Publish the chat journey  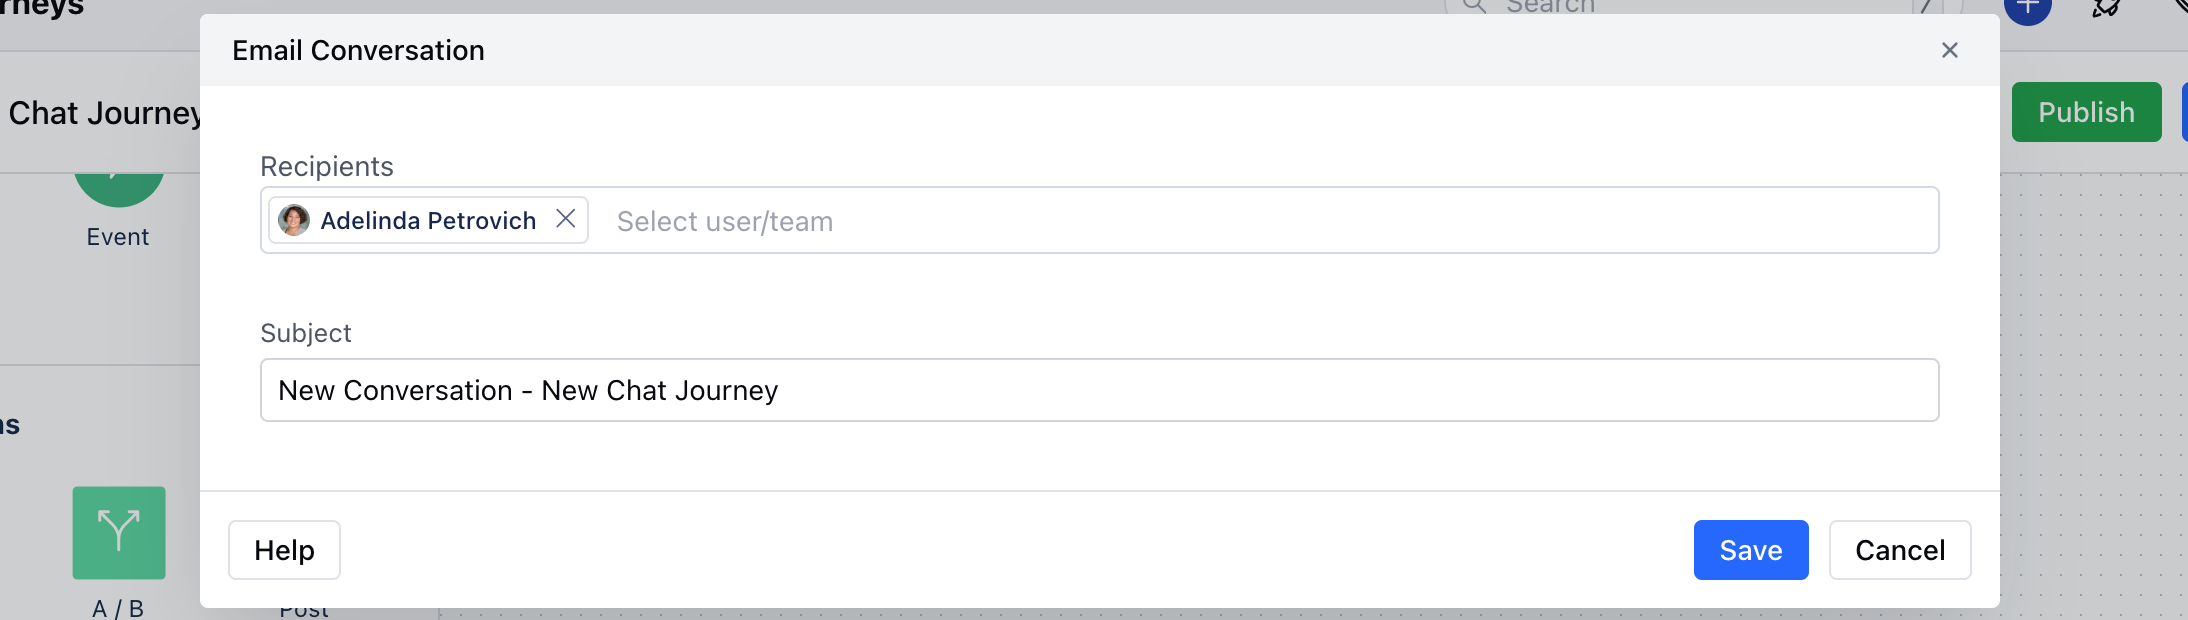click(x=2086, y=112)
